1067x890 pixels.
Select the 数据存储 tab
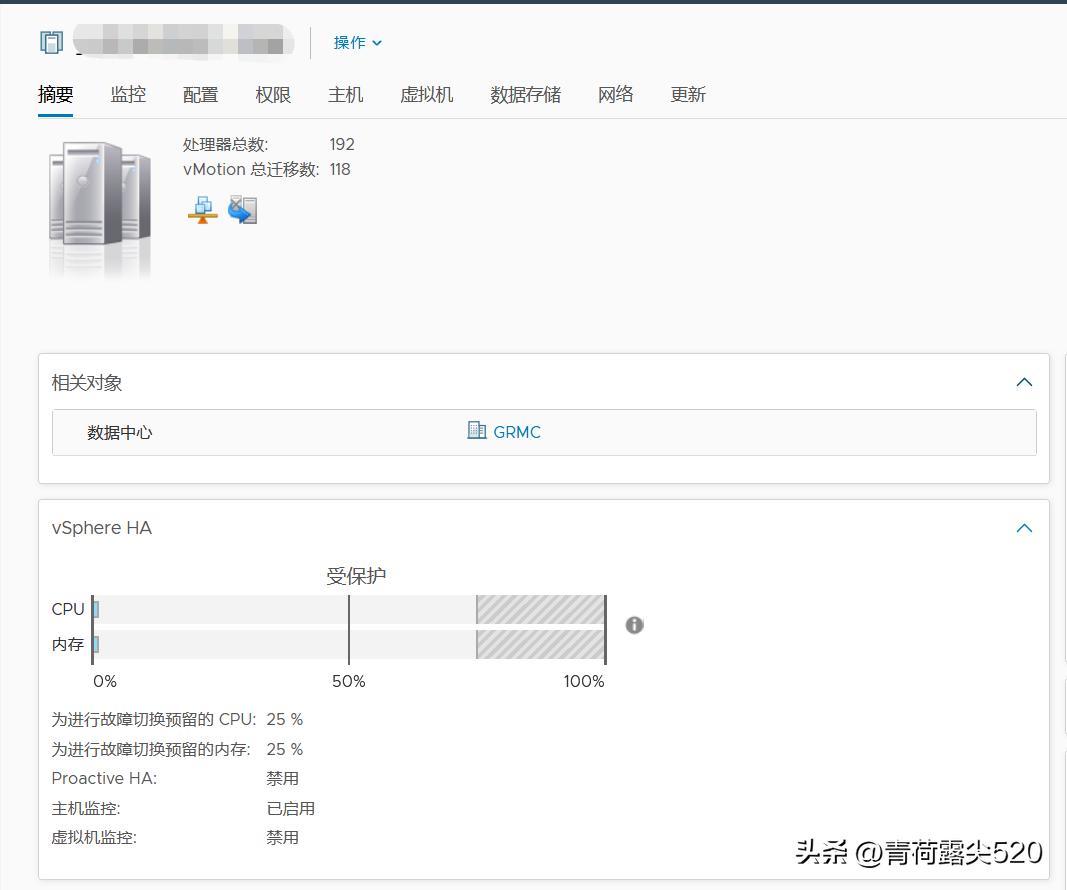(526, 94)
